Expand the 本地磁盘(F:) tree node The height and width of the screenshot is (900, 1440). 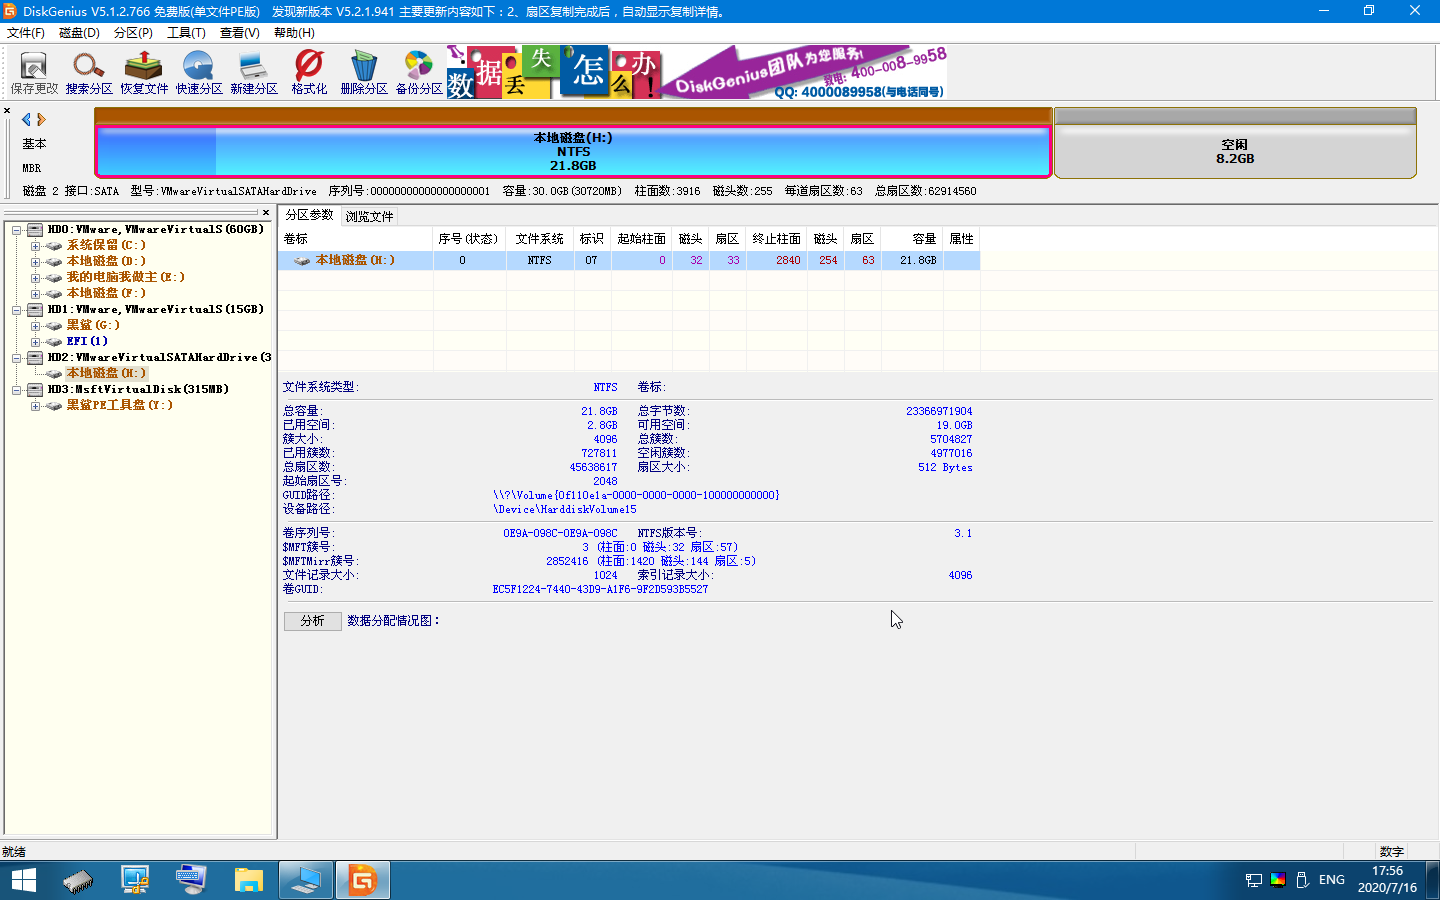(35, 294)
